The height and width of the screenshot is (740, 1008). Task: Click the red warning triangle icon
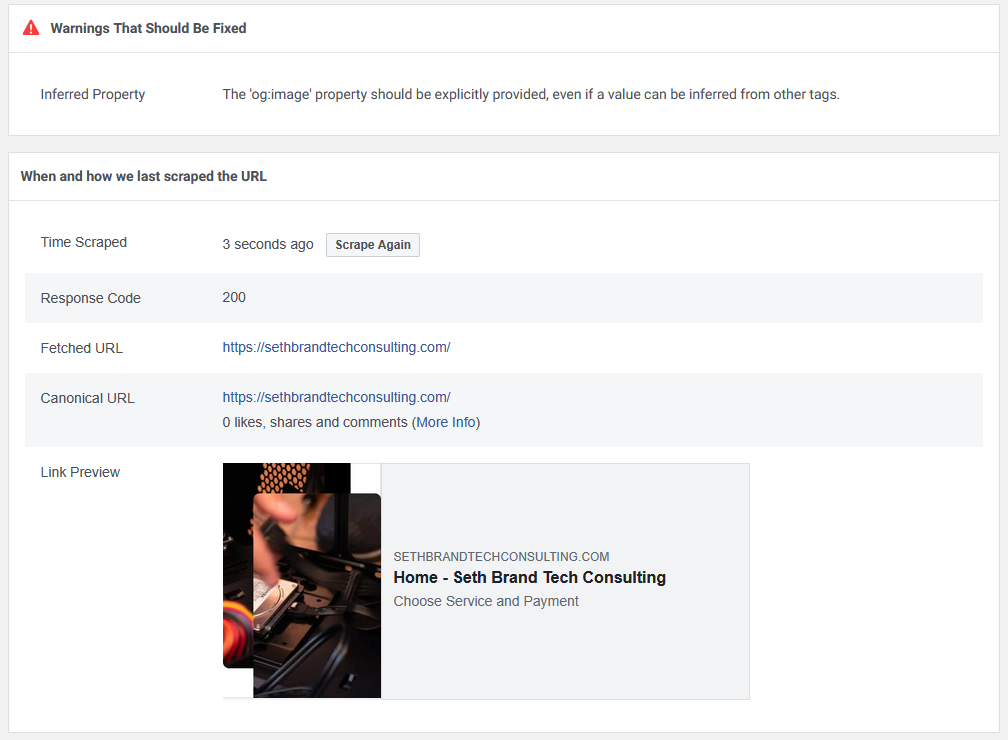(x=31, y=28)
